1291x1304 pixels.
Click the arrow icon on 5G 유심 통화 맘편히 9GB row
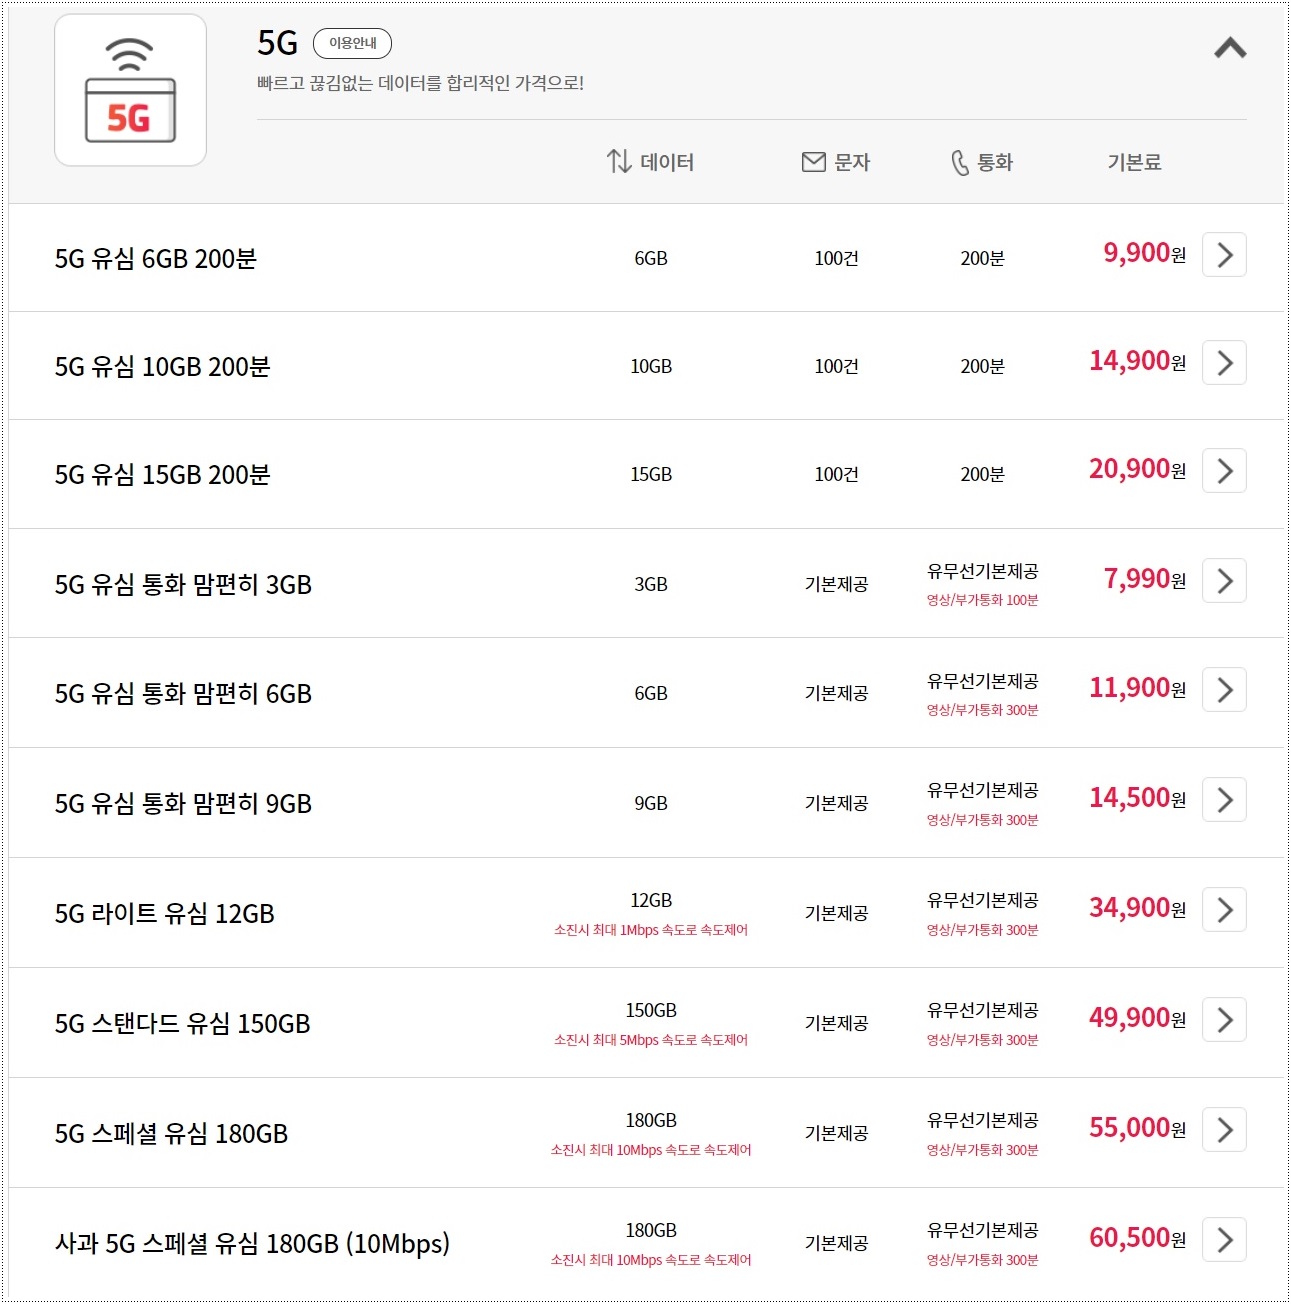pyautogui.click(x=1223, y=800)
